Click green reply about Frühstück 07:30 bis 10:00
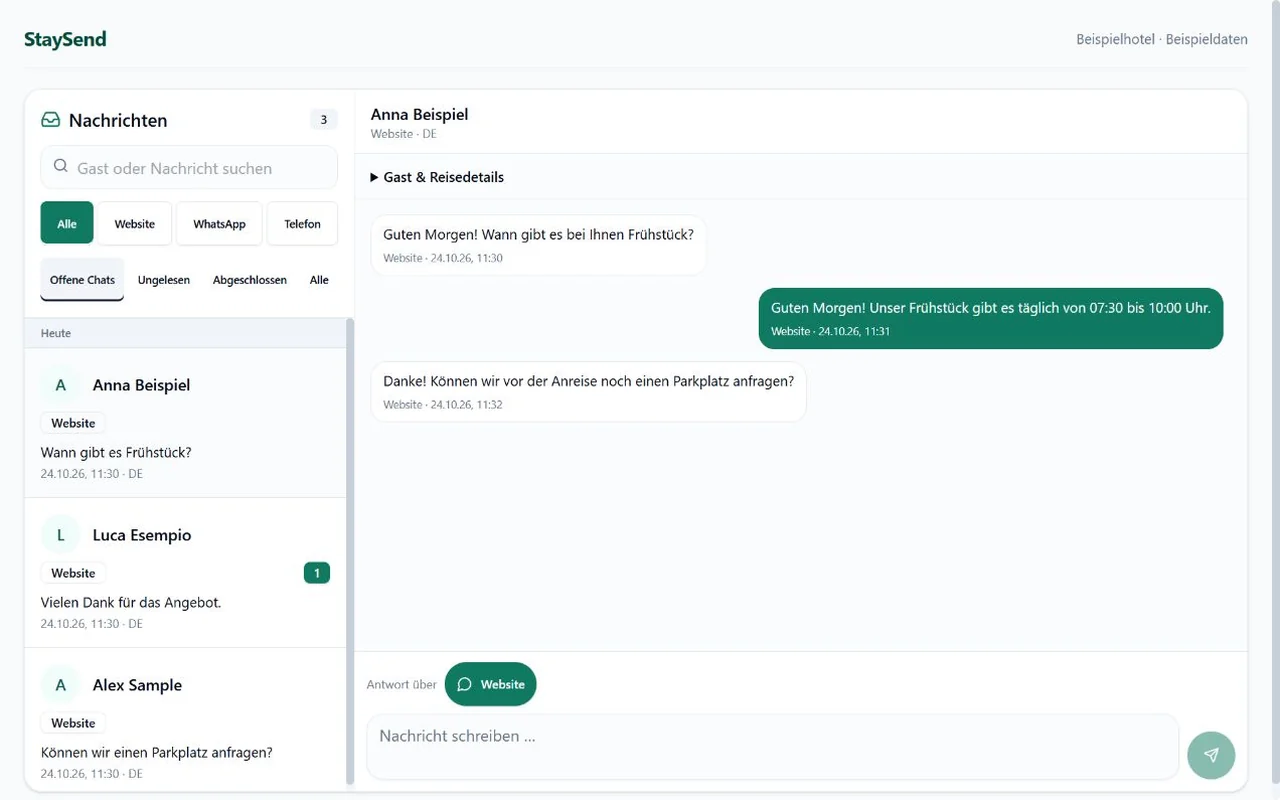The width and height of the screenshot is (1280, 800). click(991, 318)
